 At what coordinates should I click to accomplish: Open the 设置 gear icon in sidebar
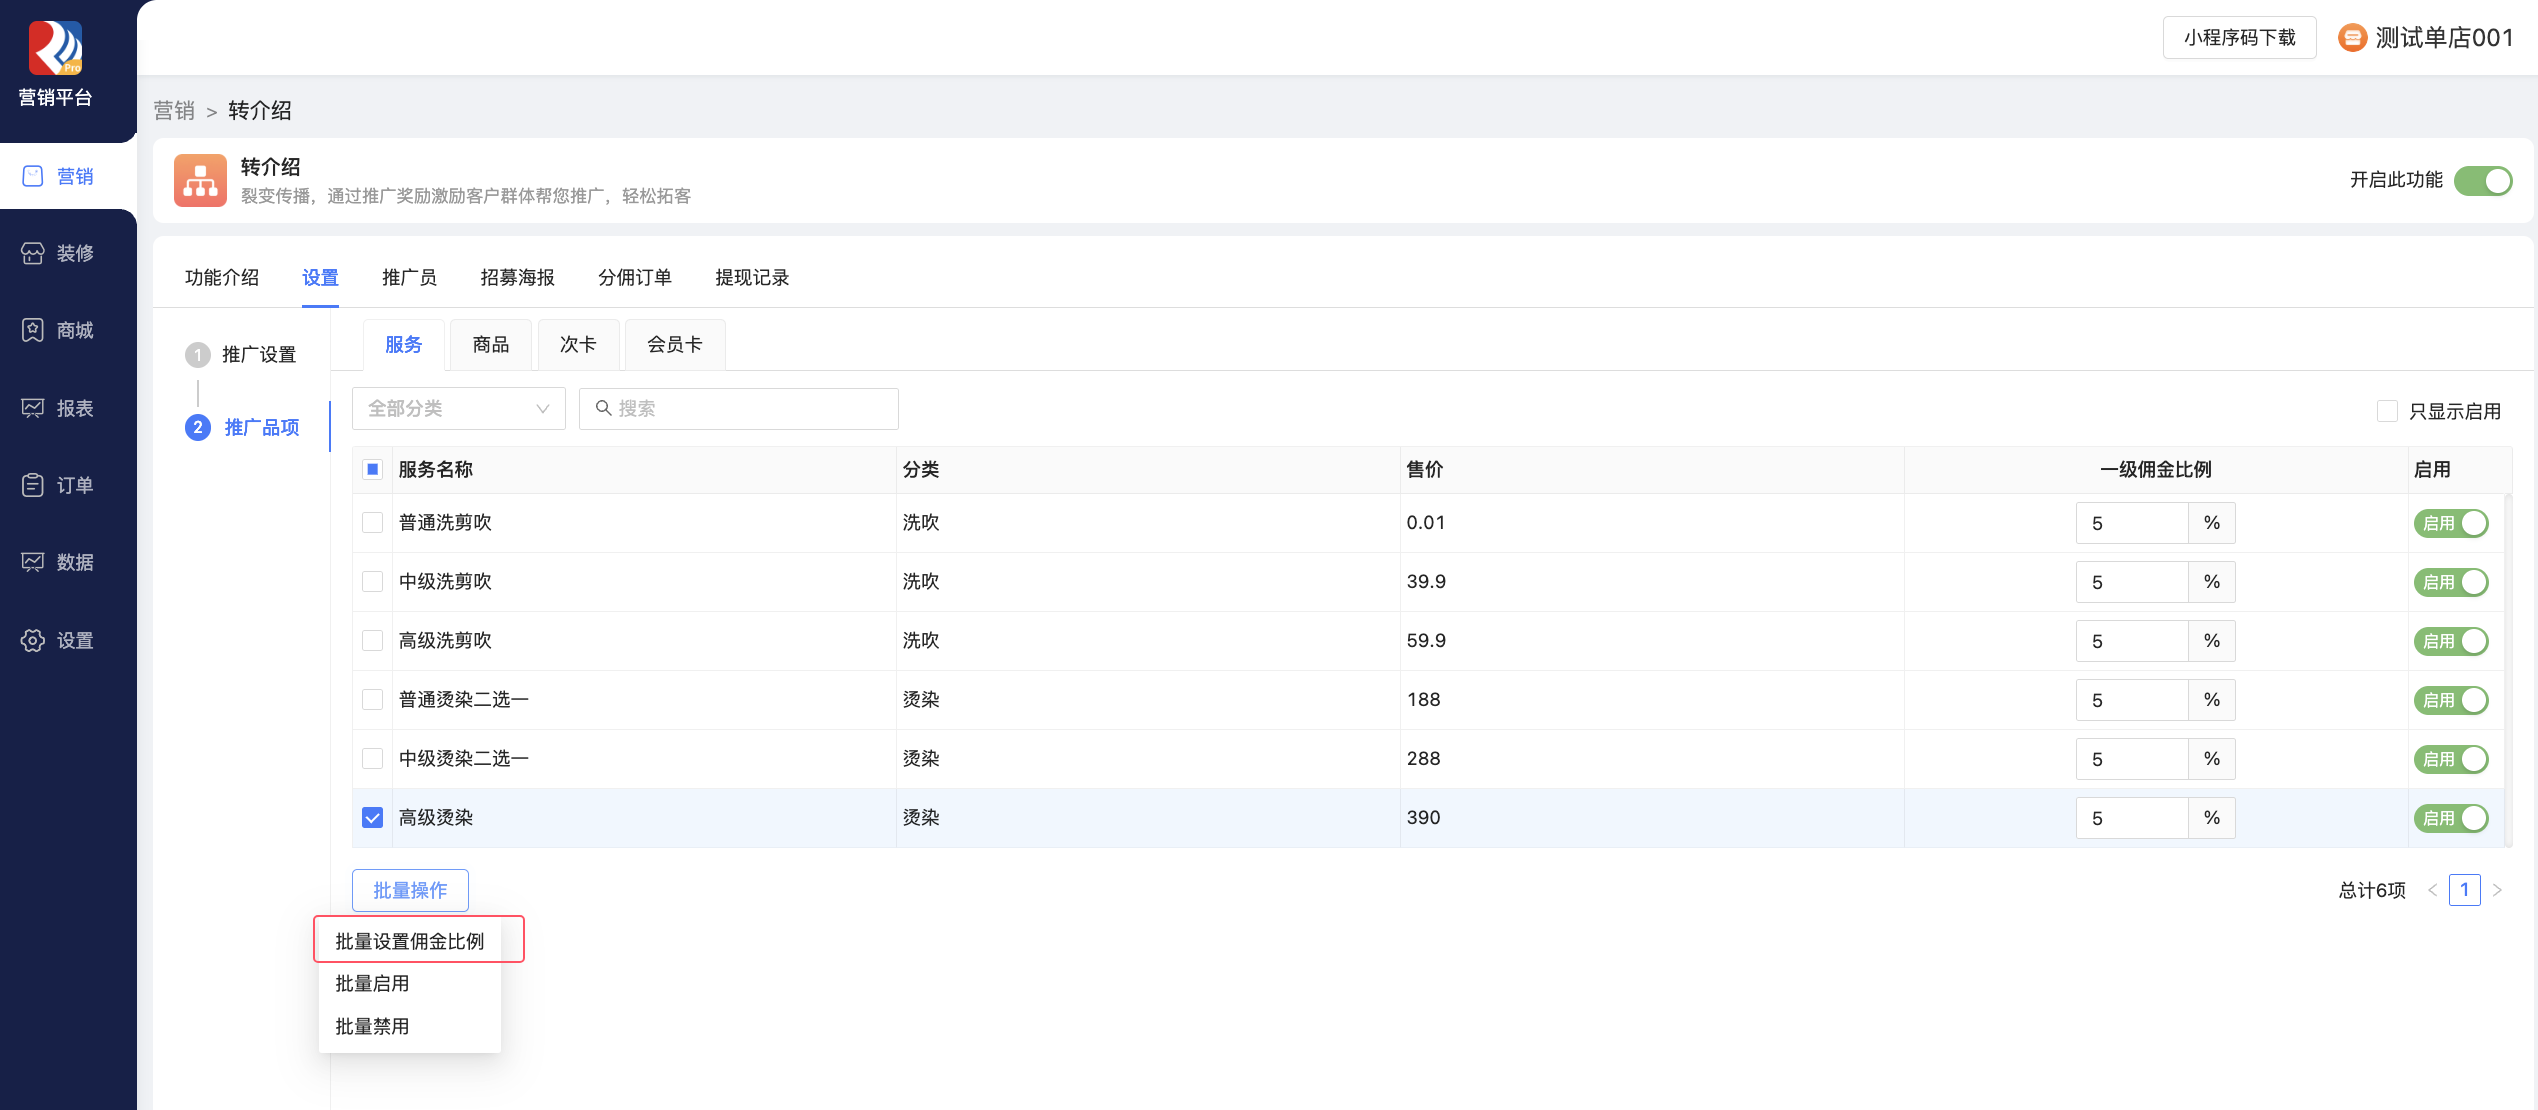(x=33, y=640)
